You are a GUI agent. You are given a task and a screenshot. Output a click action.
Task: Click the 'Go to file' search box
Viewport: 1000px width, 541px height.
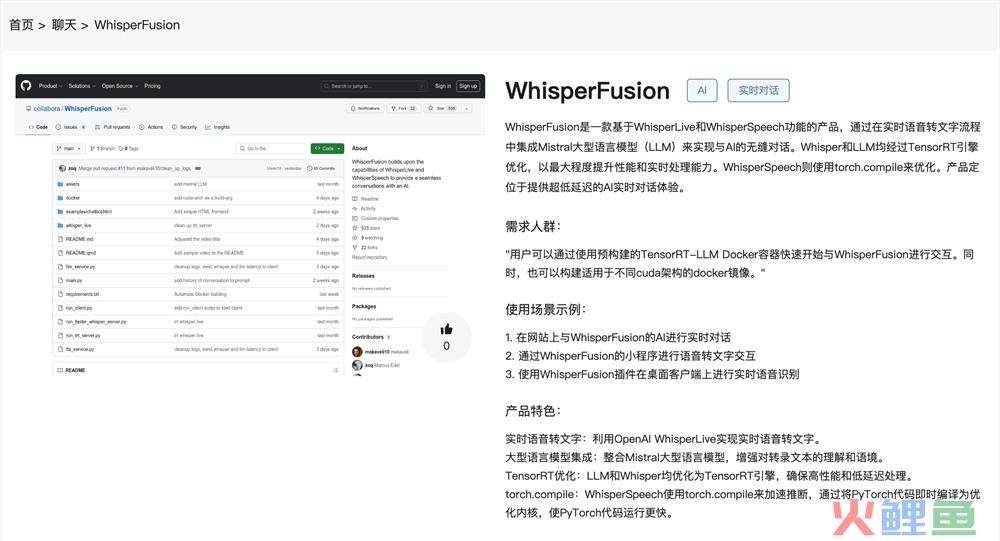pyautogui.click(x=271, y=149)
